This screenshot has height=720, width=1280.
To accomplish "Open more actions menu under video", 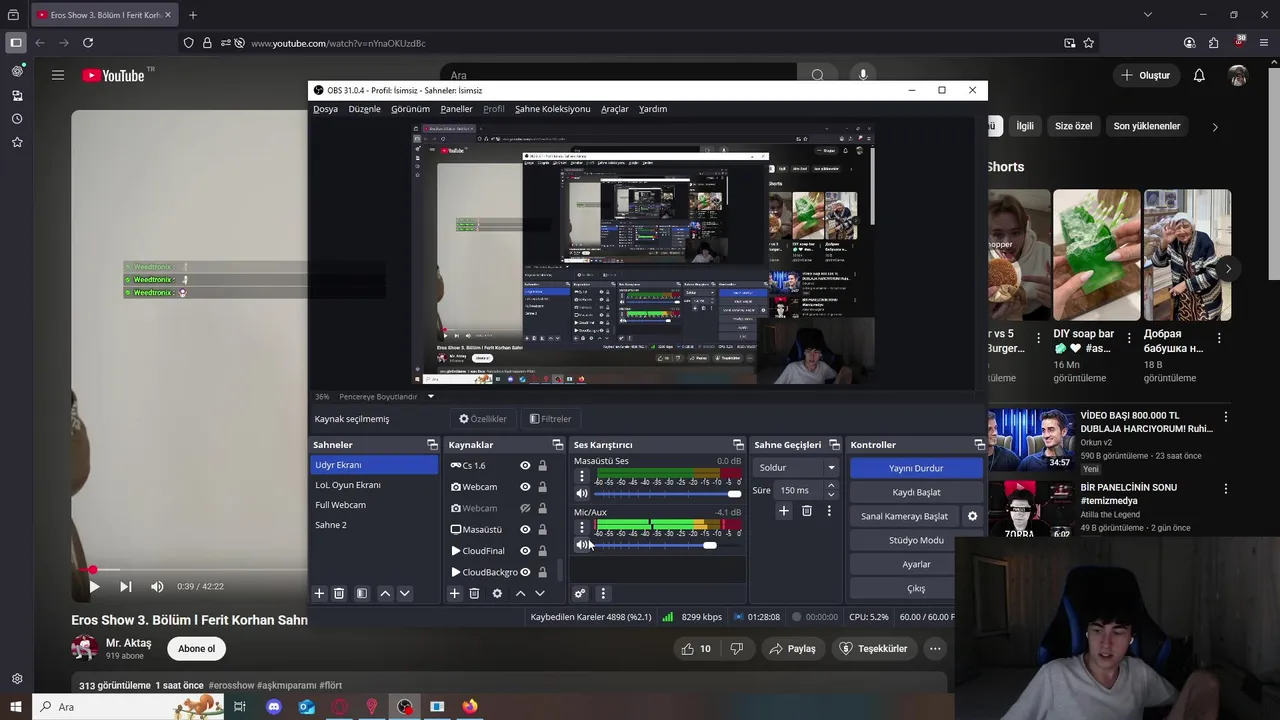I will click(x=935, y=648).
